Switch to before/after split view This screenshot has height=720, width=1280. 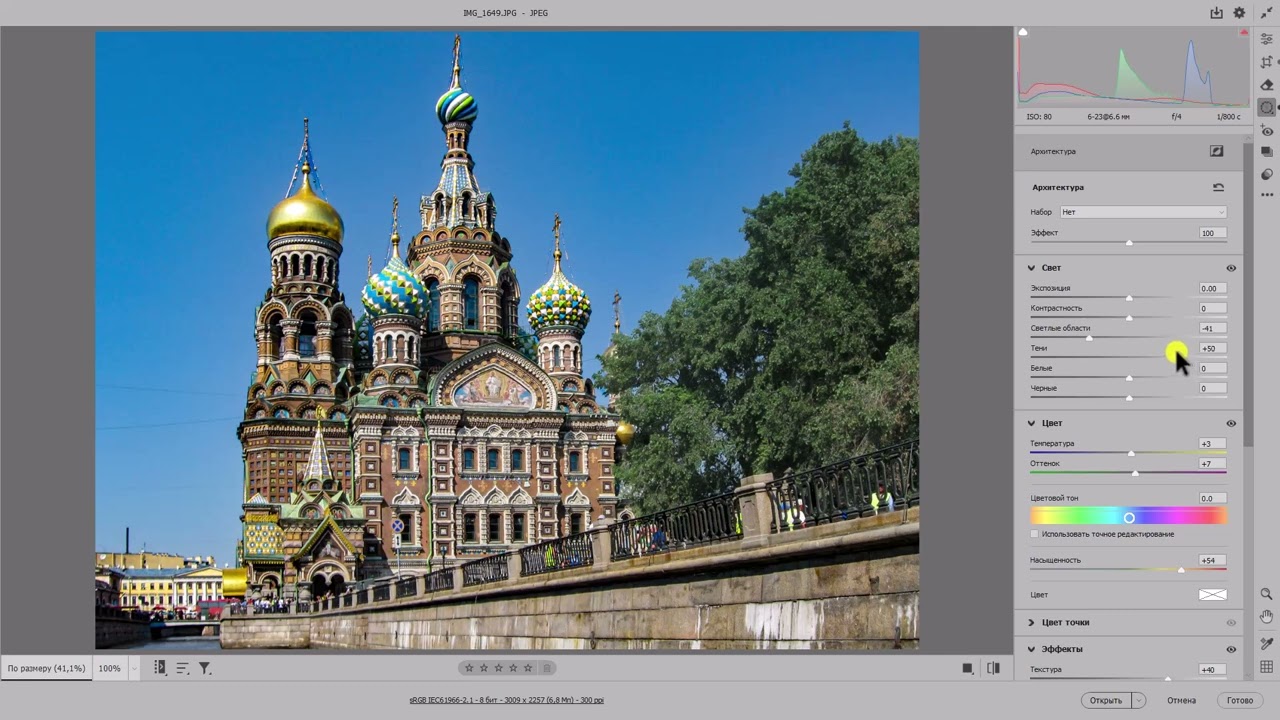(993, 668)
